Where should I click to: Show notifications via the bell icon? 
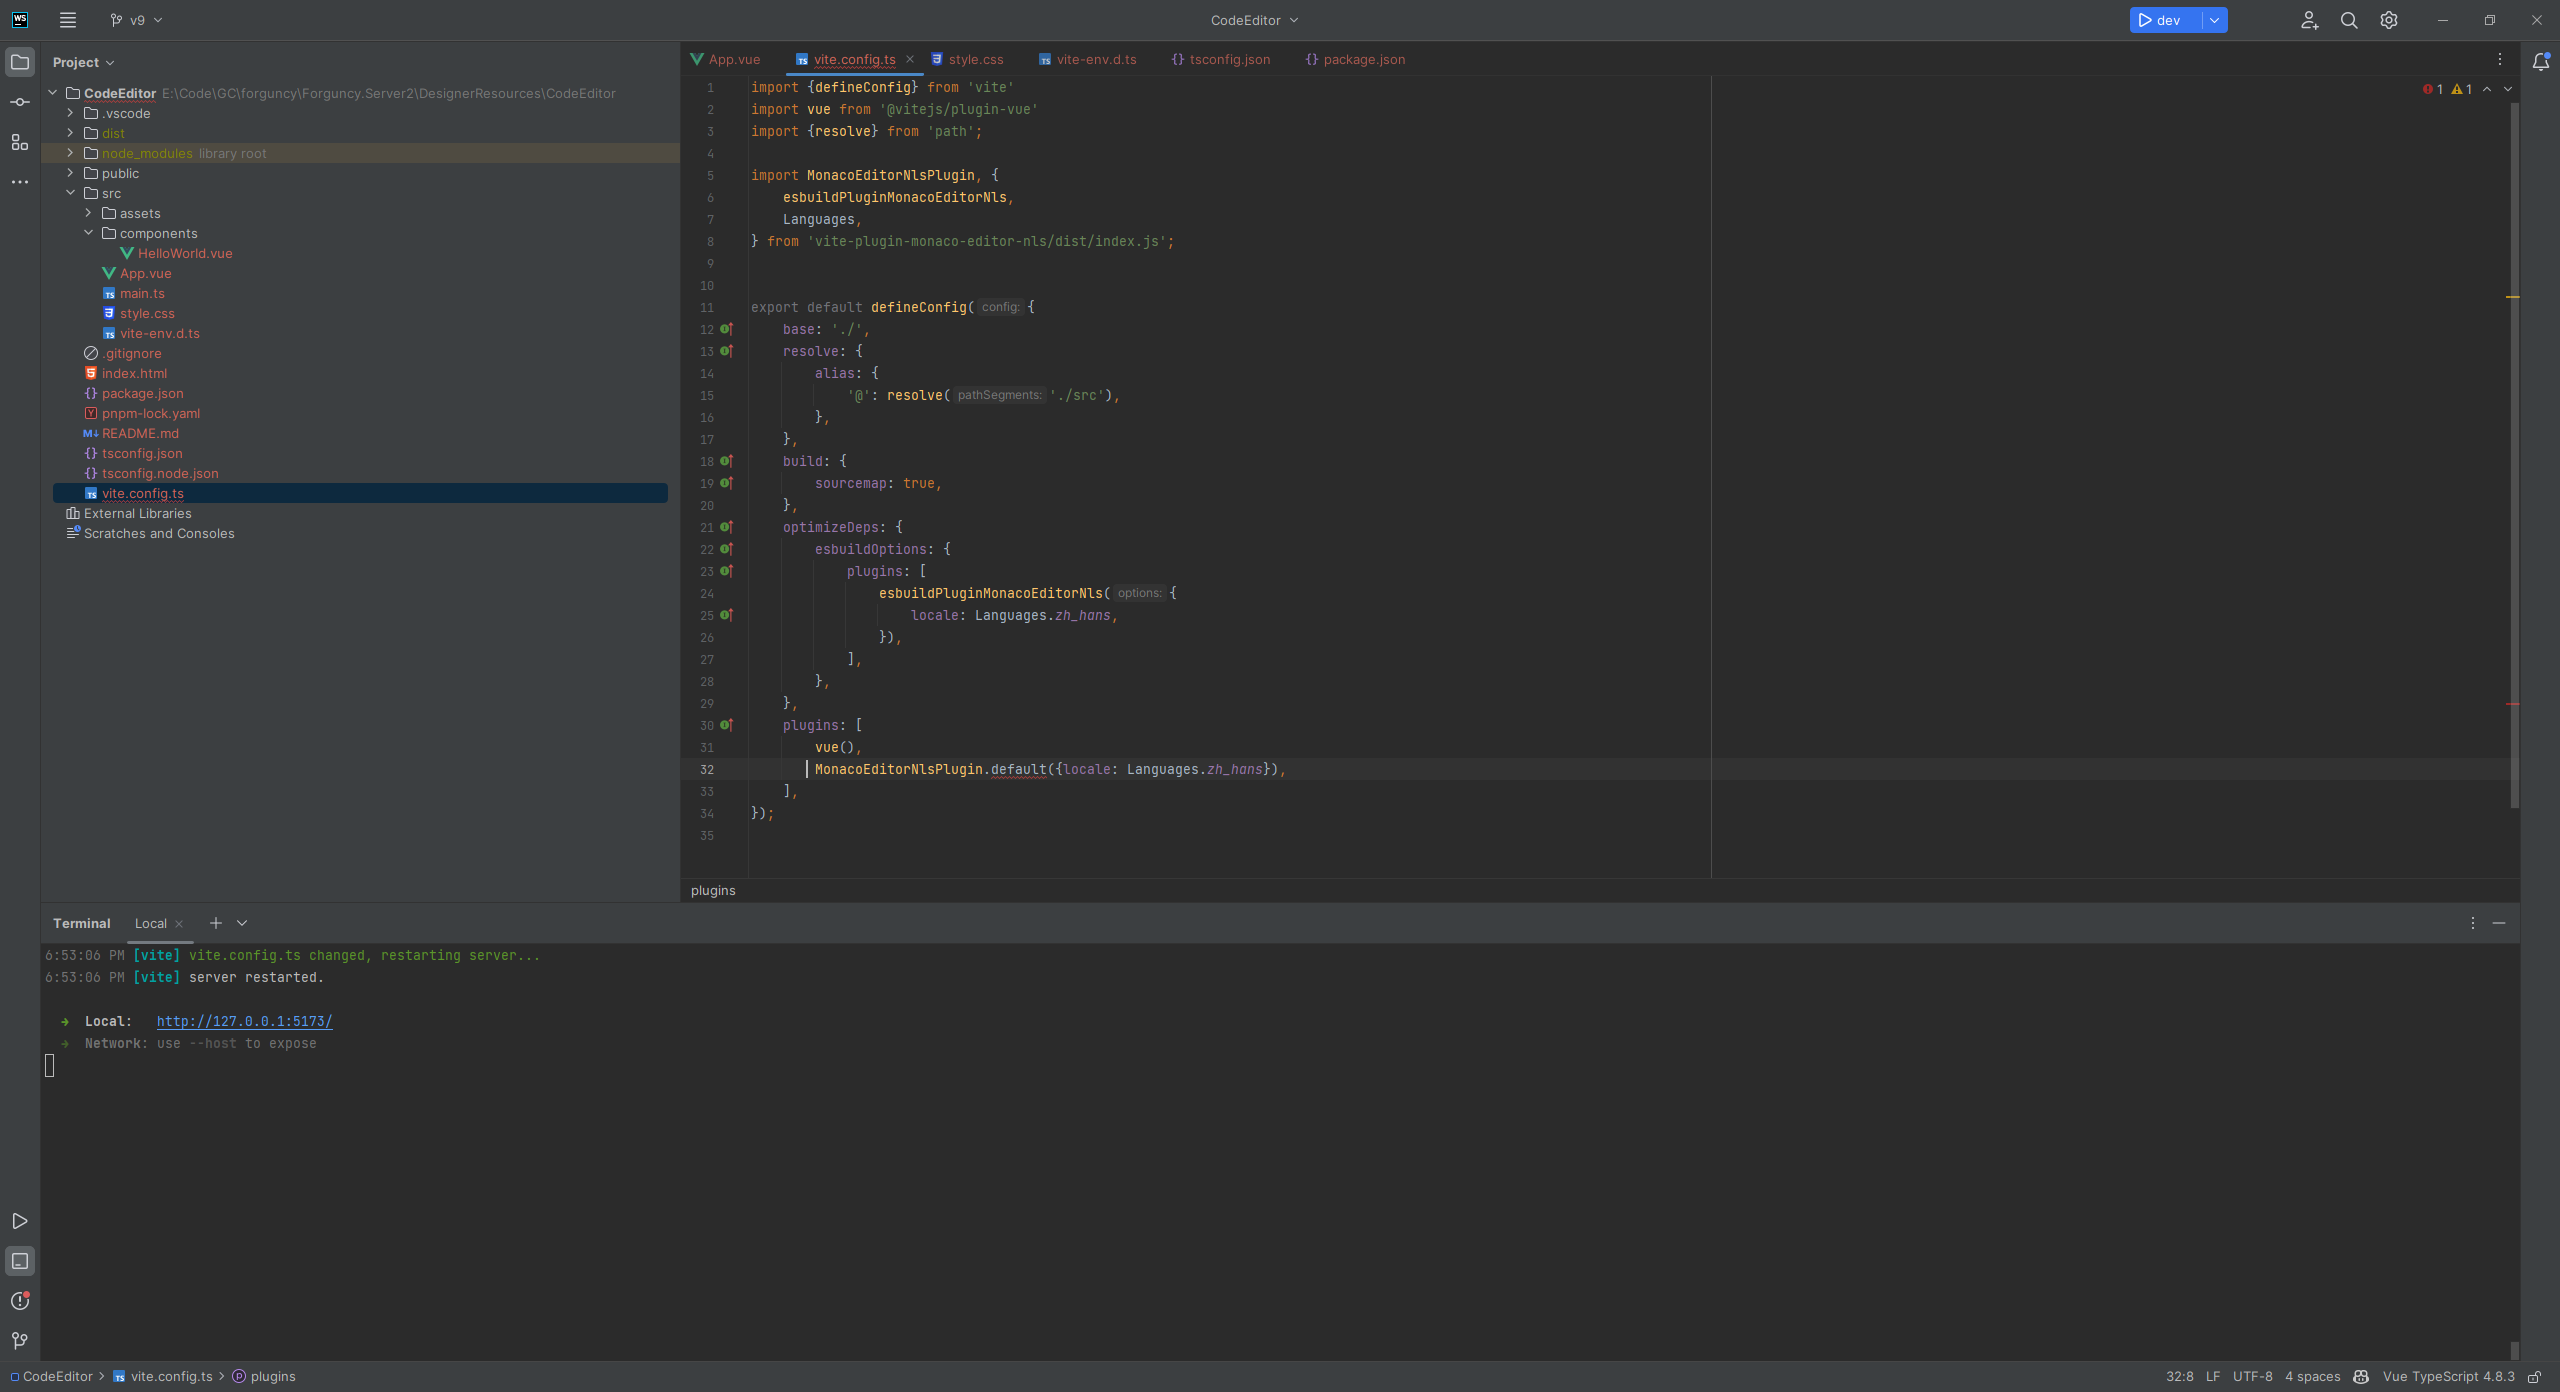pyautogui.click(x=2540, y=61)
